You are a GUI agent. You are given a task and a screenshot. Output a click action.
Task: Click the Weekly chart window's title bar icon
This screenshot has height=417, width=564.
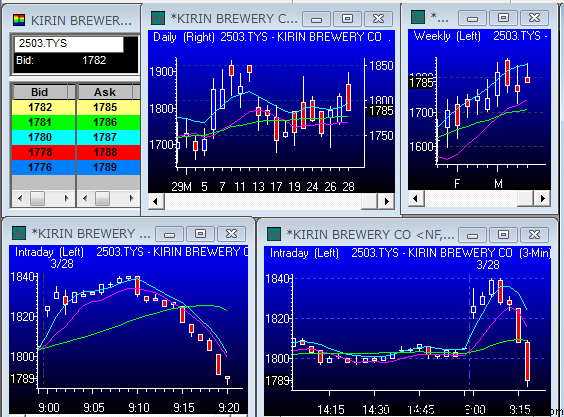pos(418,17)
